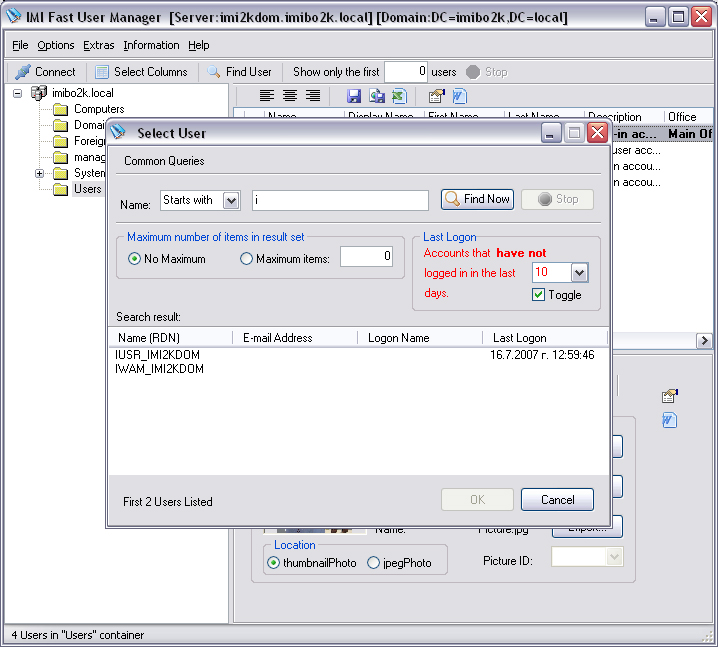Click the E-mail Address column header
The image size is (718, 647).
[295, 338]
